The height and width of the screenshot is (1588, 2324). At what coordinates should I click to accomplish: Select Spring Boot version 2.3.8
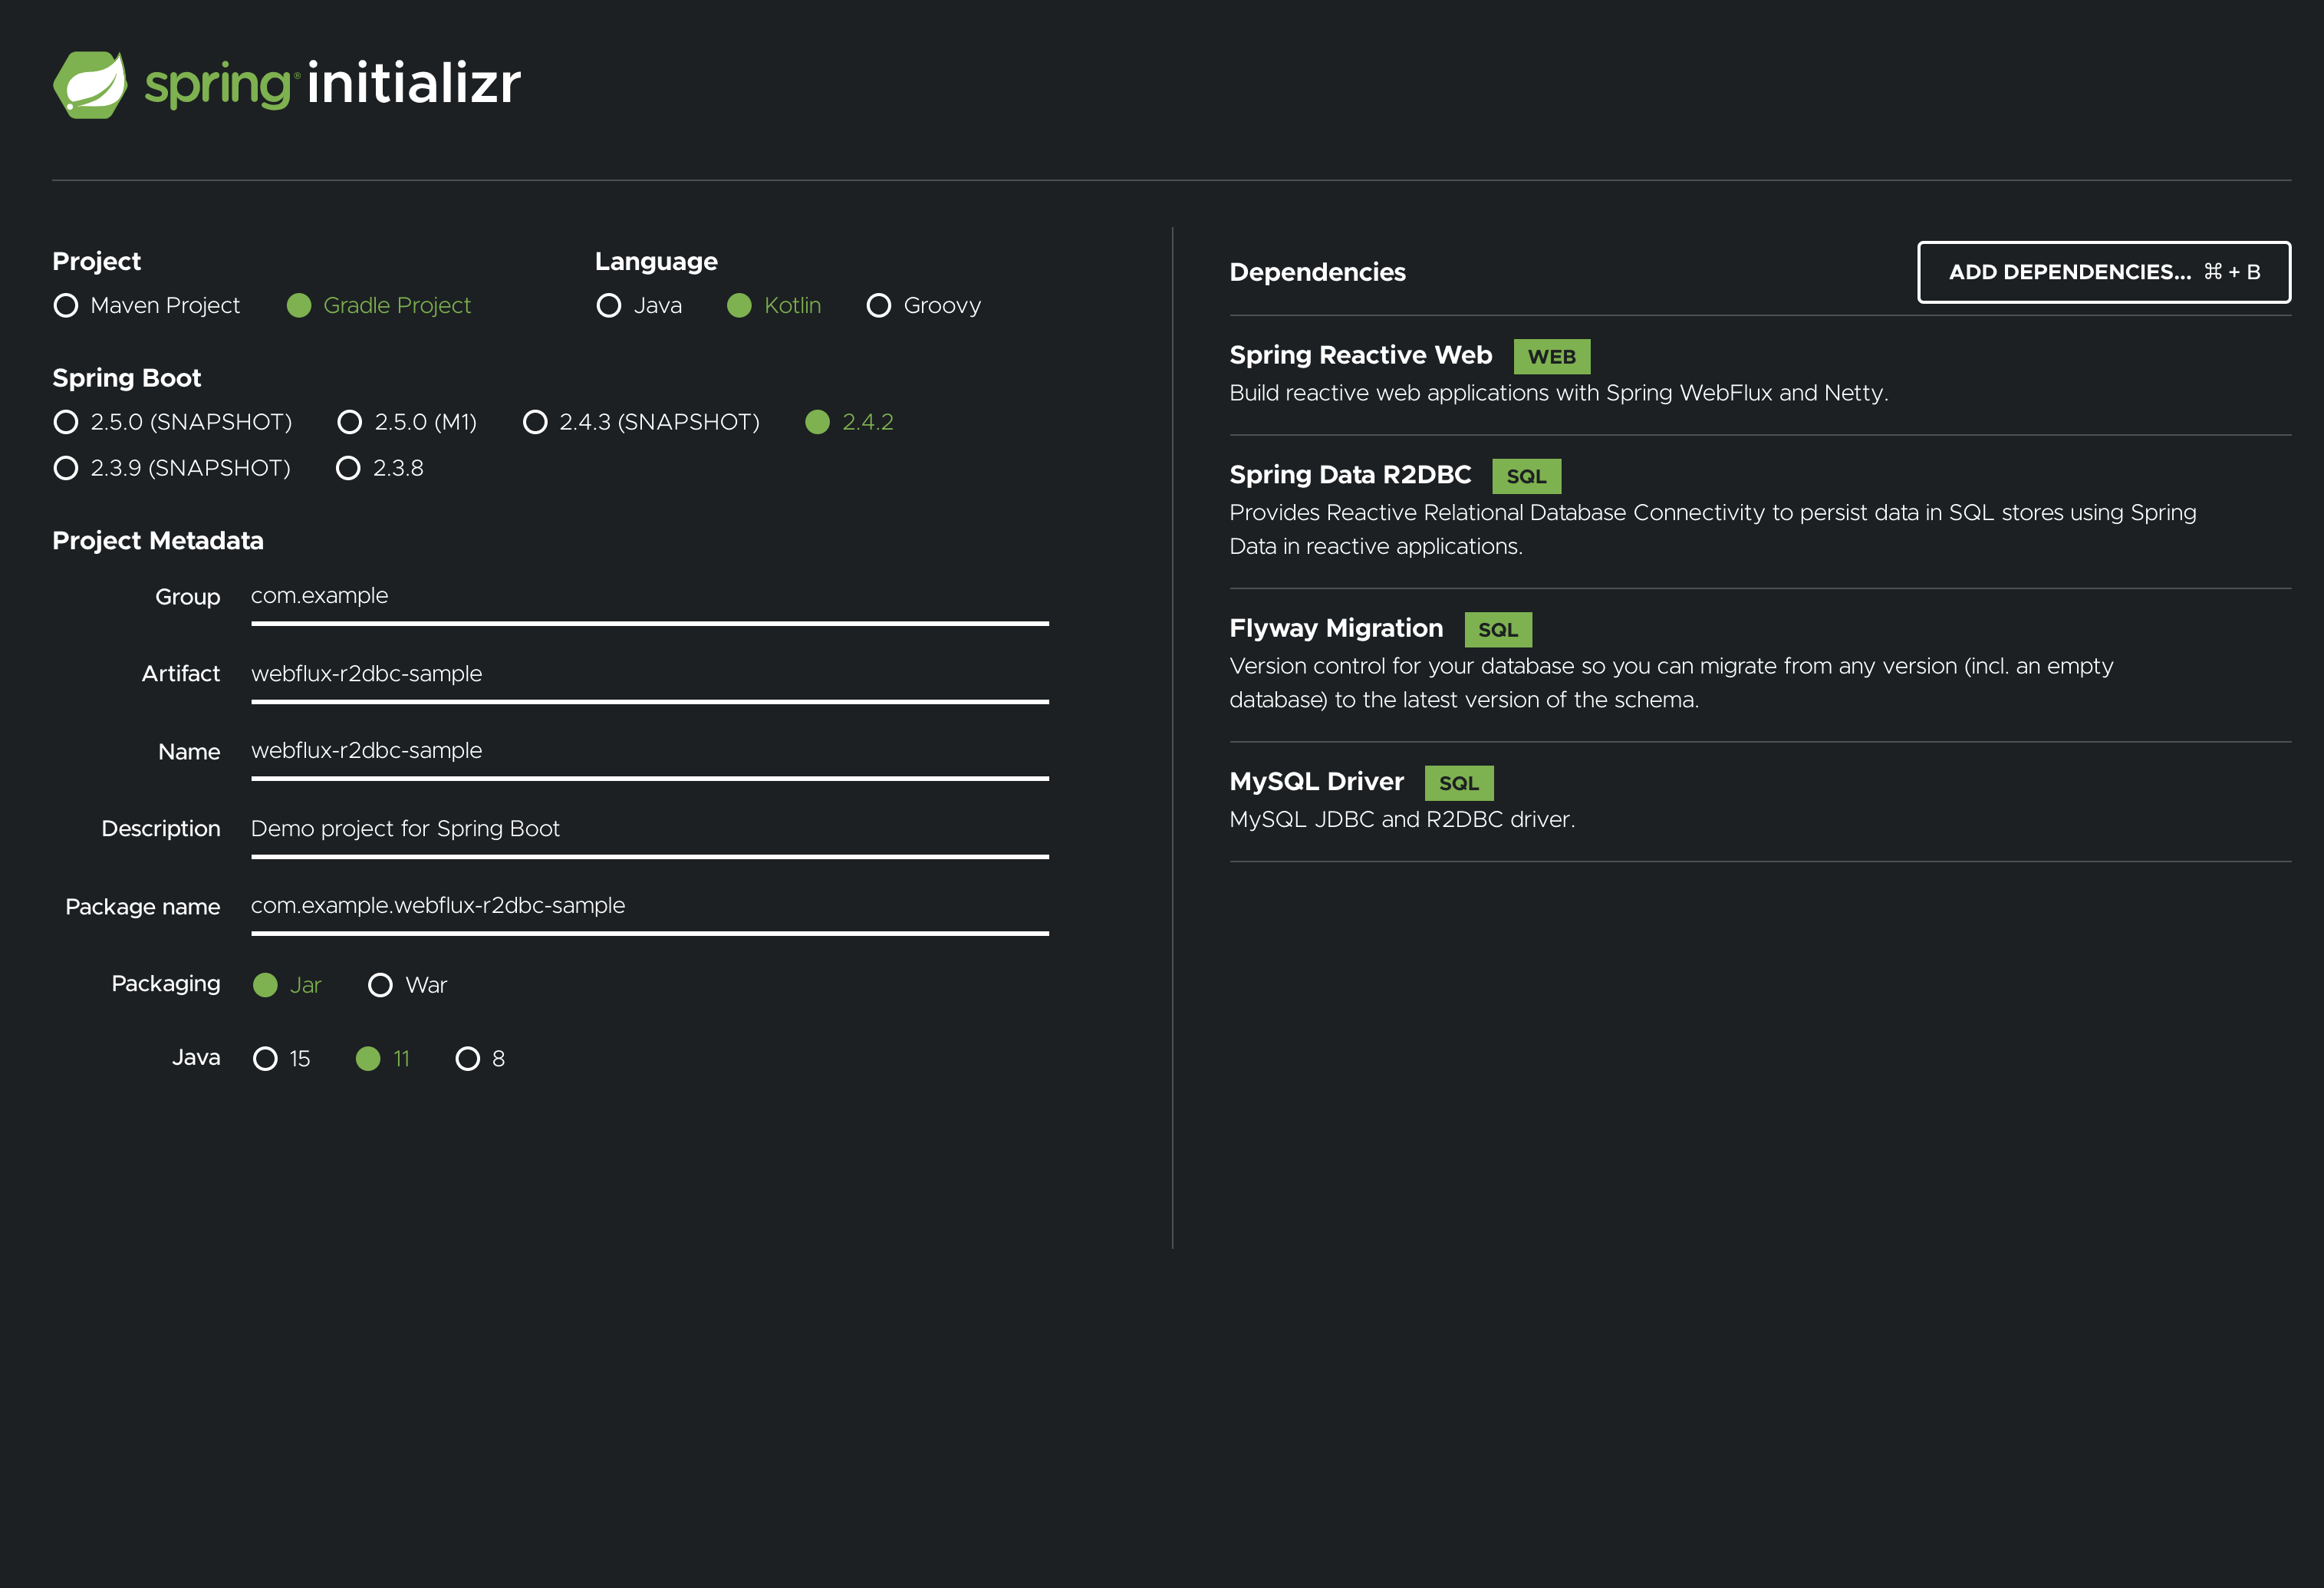(x=348, y=468)
